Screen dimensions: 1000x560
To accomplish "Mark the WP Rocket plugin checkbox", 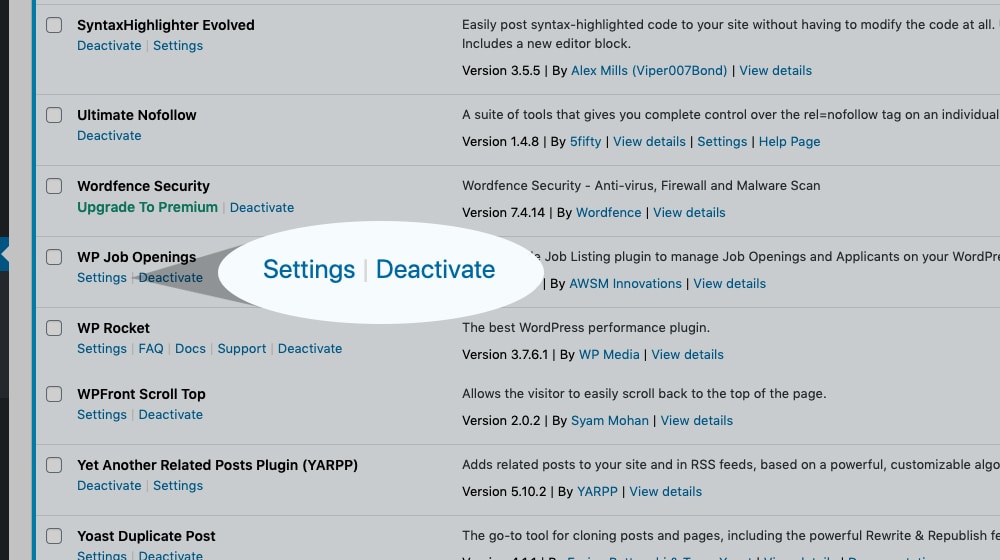I will point(54,328).
